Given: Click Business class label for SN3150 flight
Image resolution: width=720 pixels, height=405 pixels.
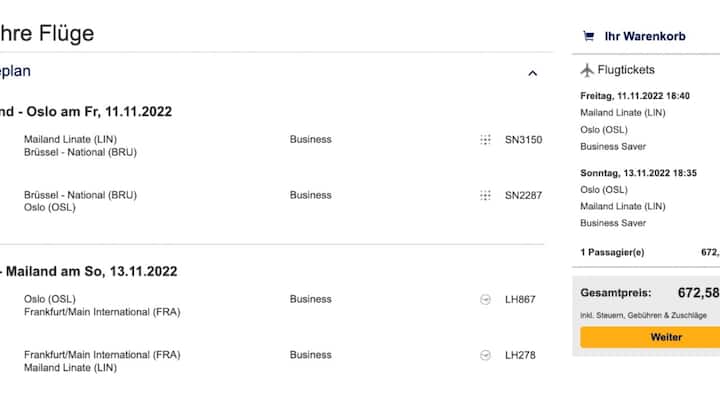Looking at the screenshot, I should [310, 140].
